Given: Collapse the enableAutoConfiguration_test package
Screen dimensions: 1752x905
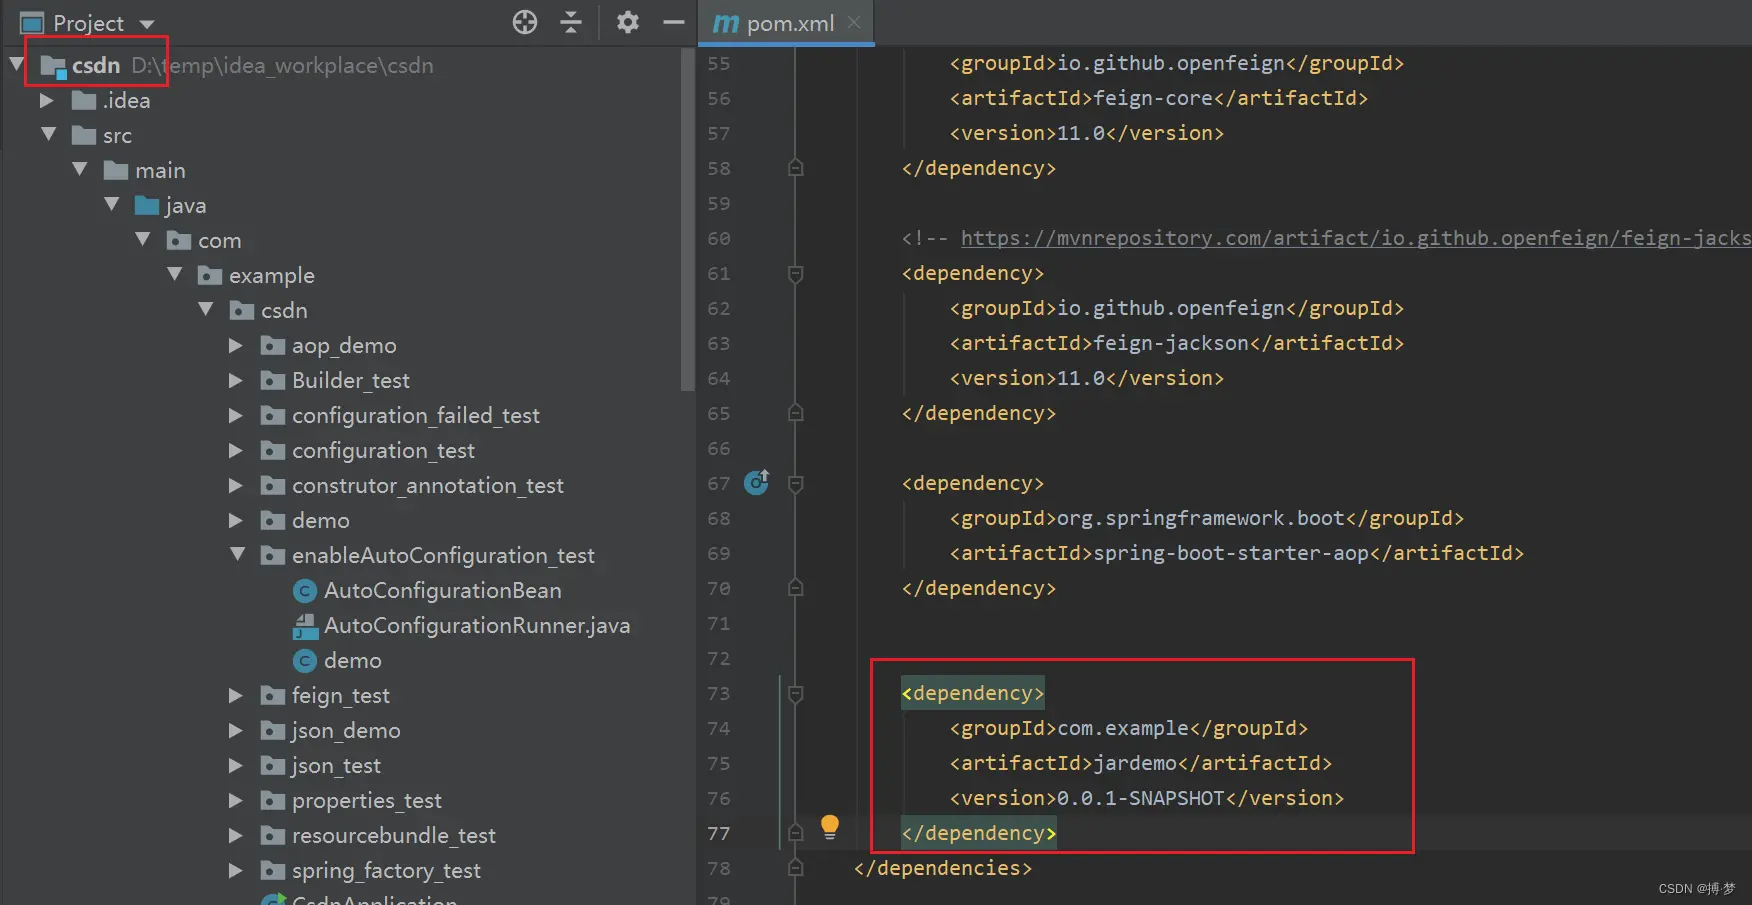Looking at the screenshot, I should pos(238,554).
